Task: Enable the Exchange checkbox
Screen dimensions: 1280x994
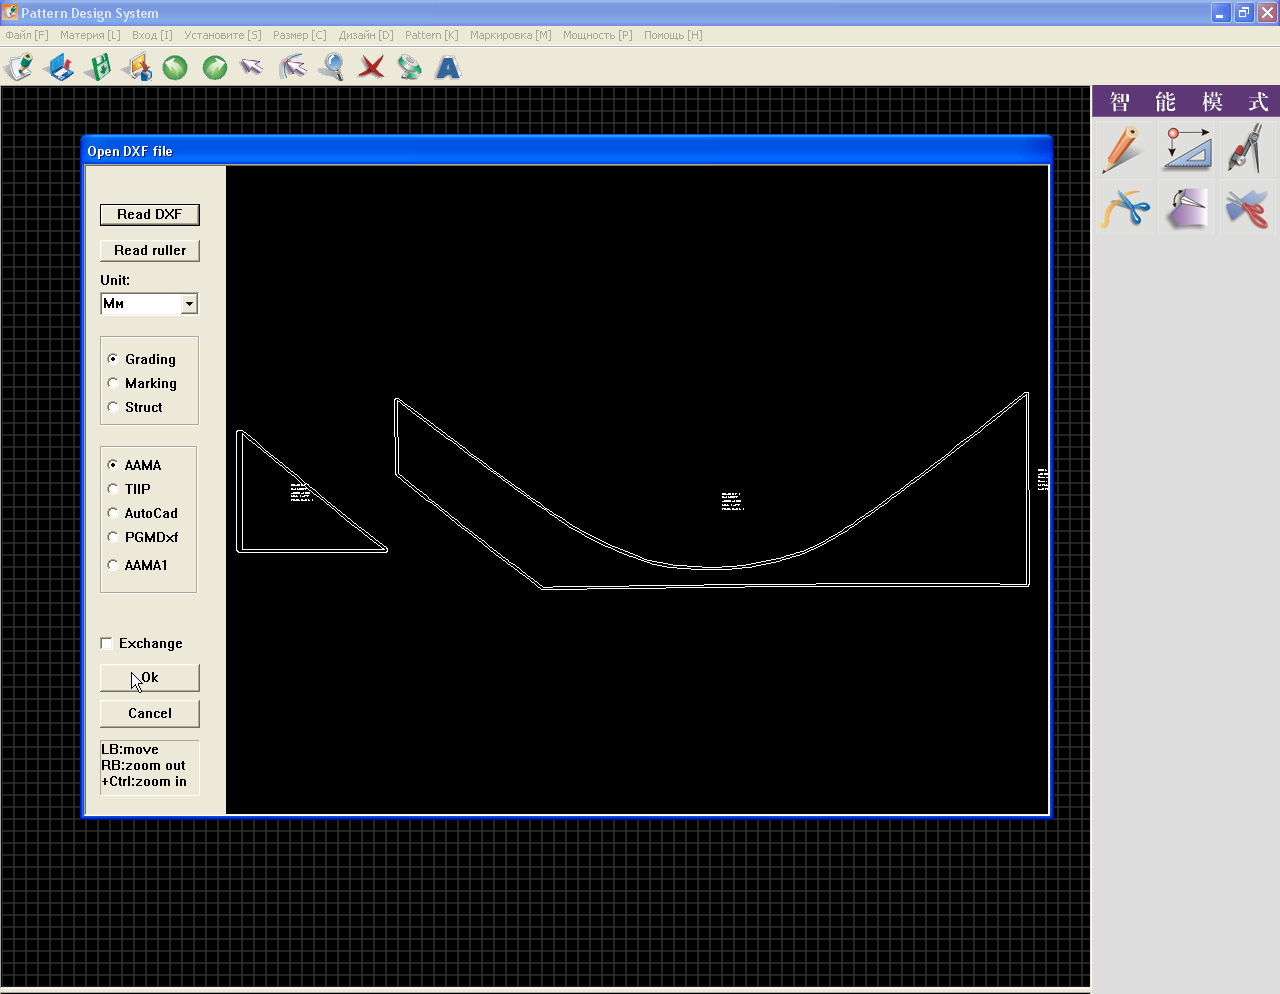Action: (x=107, y=643)
